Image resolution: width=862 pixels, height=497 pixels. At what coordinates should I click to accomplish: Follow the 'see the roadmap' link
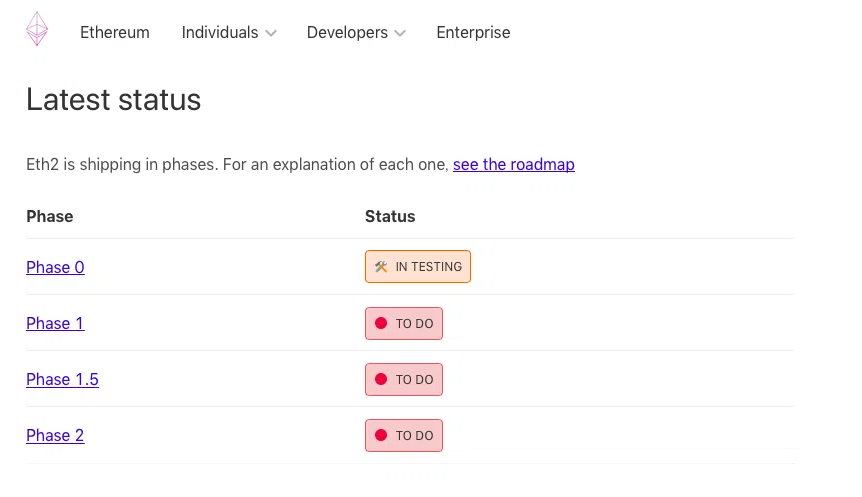click(513, 164)
